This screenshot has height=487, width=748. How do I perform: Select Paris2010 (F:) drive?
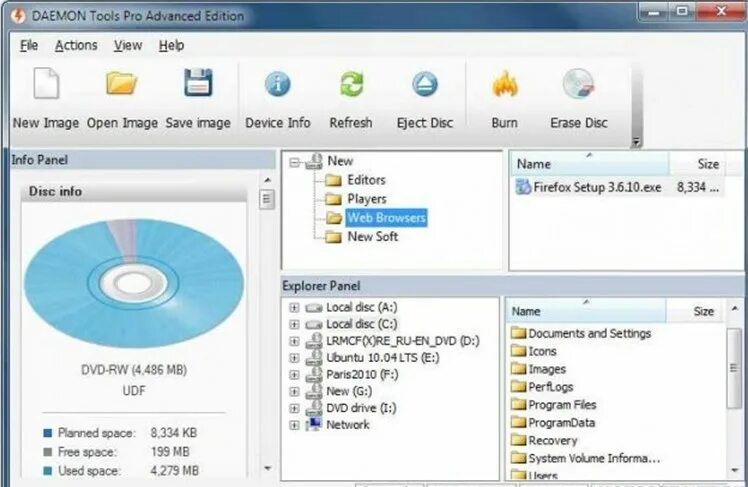[362, 374]
